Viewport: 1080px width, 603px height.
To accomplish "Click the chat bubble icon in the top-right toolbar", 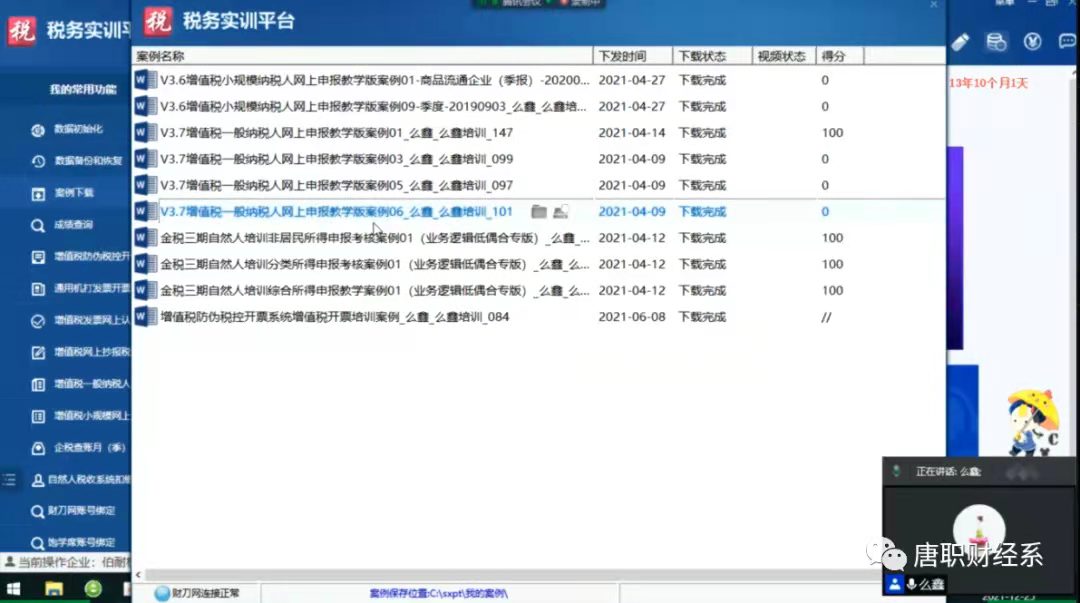I will click(1068, 42).
